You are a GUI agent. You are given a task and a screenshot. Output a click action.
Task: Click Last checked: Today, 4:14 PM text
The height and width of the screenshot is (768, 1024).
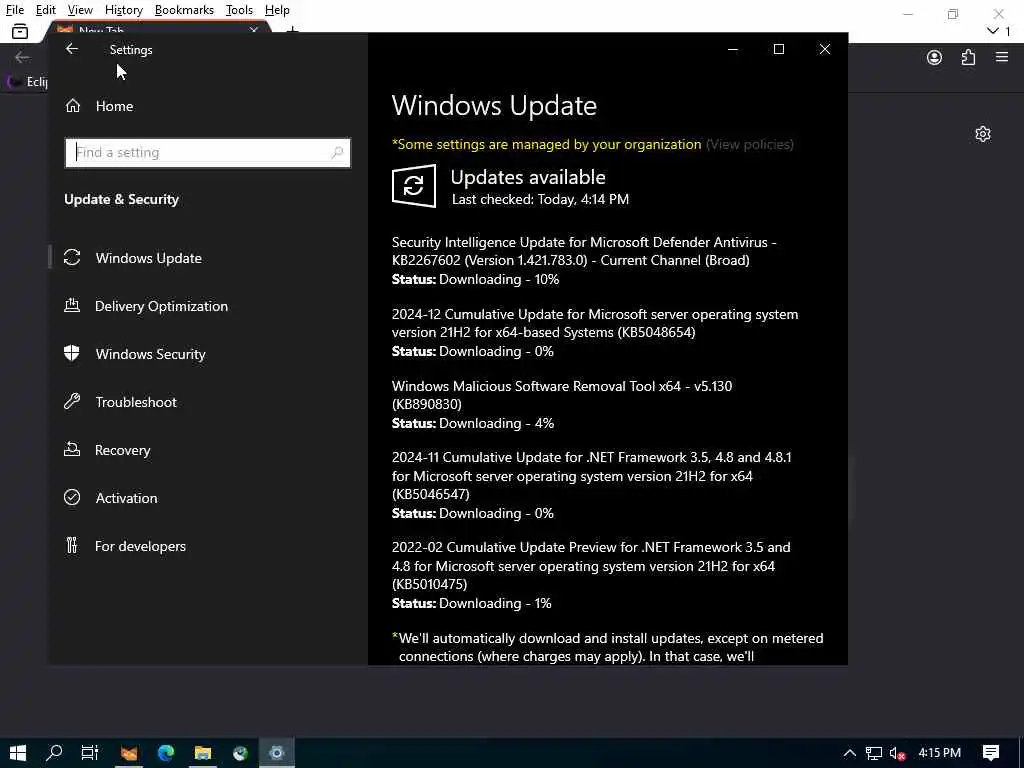540,199
